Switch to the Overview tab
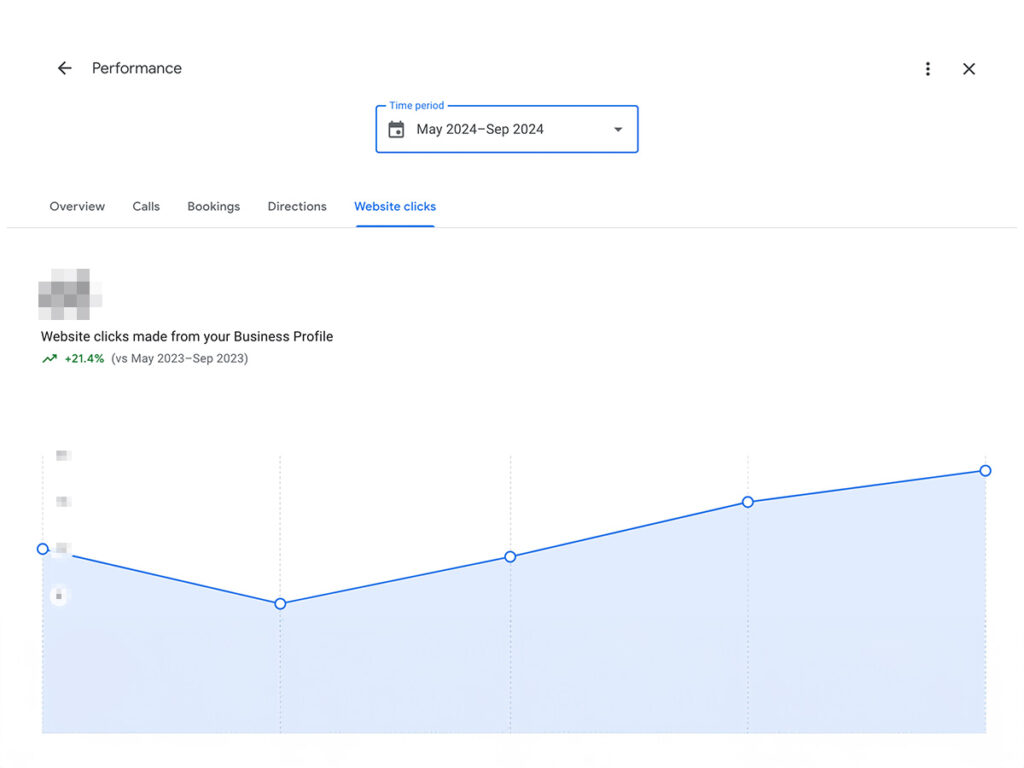Screen dimensions: 1024x768 pos(77,206)
